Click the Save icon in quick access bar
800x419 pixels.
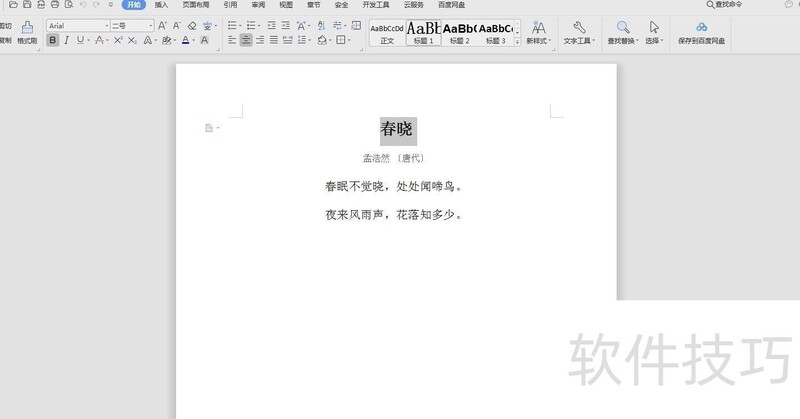(27, 5)
